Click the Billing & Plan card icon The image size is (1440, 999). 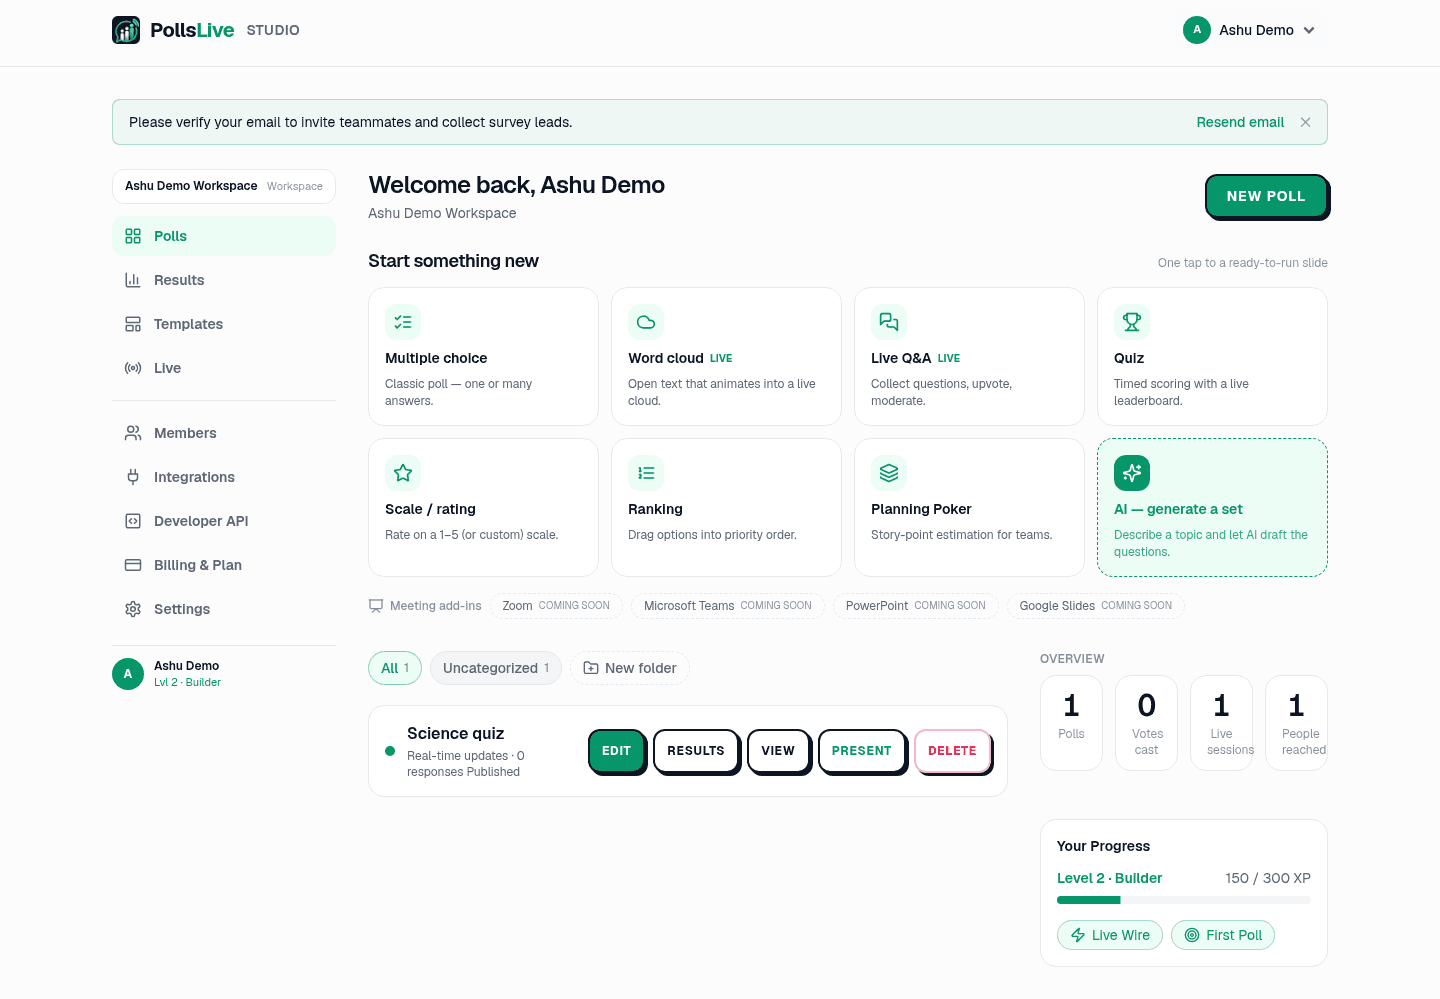click(x=133, y=565)
